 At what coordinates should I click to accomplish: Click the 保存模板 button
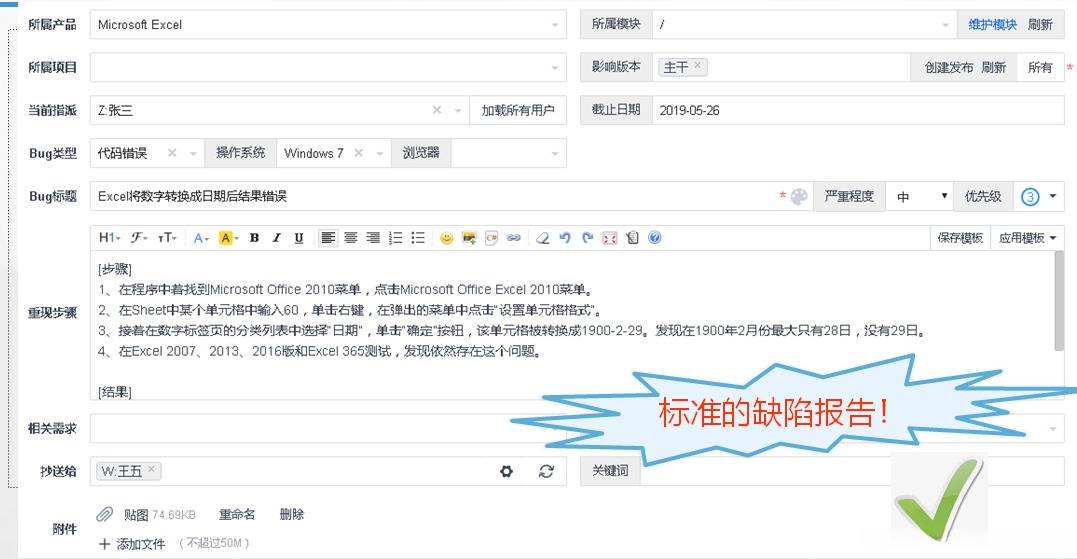click(x=960, y=238)
